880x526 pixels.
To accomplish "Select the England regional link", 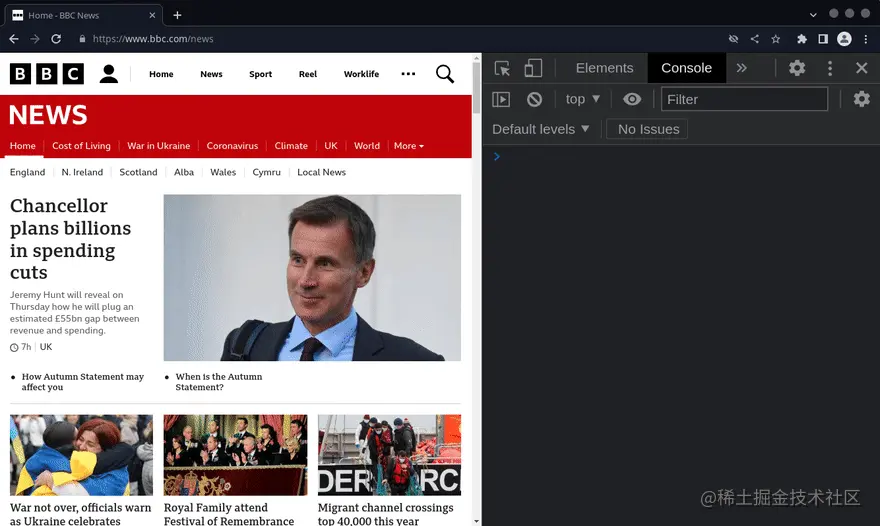I will [28, 172].
